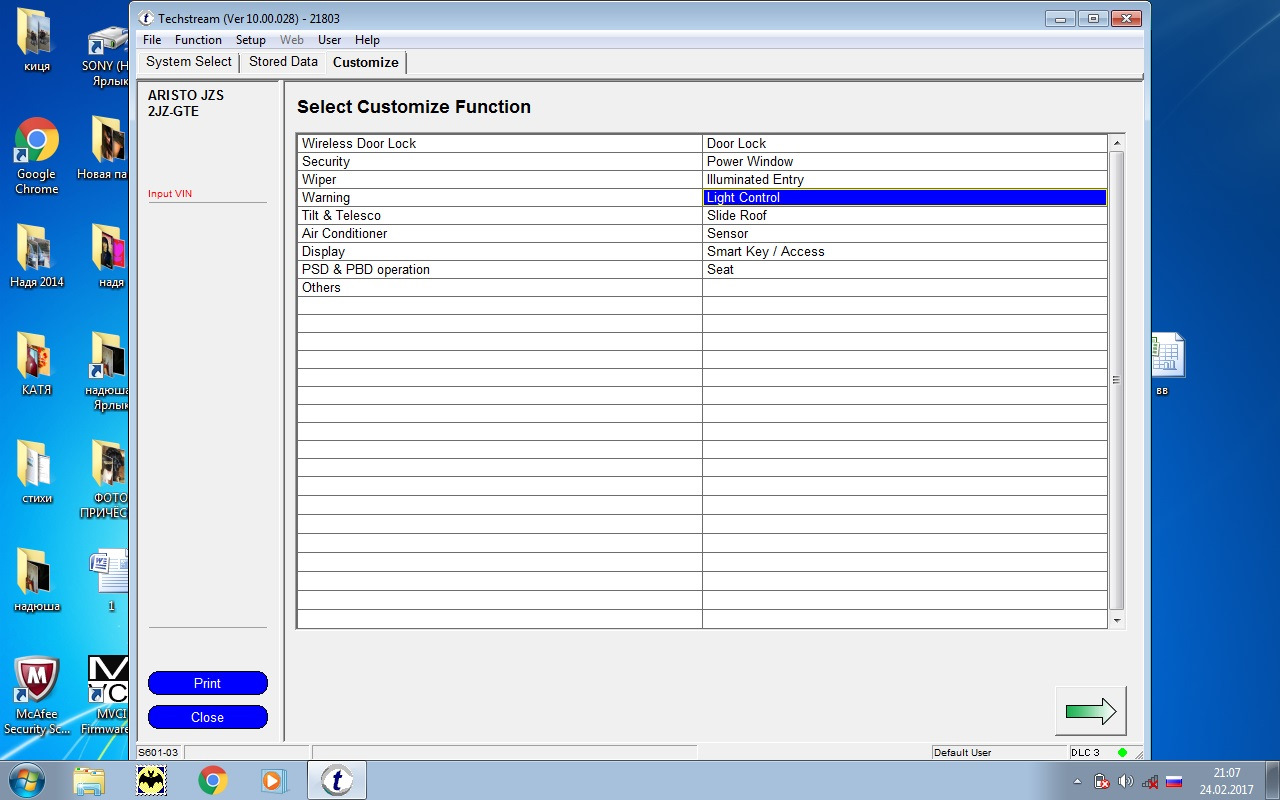Click the green next arrow button
Screen dimensions: 1280x800
click(1090, 711)
